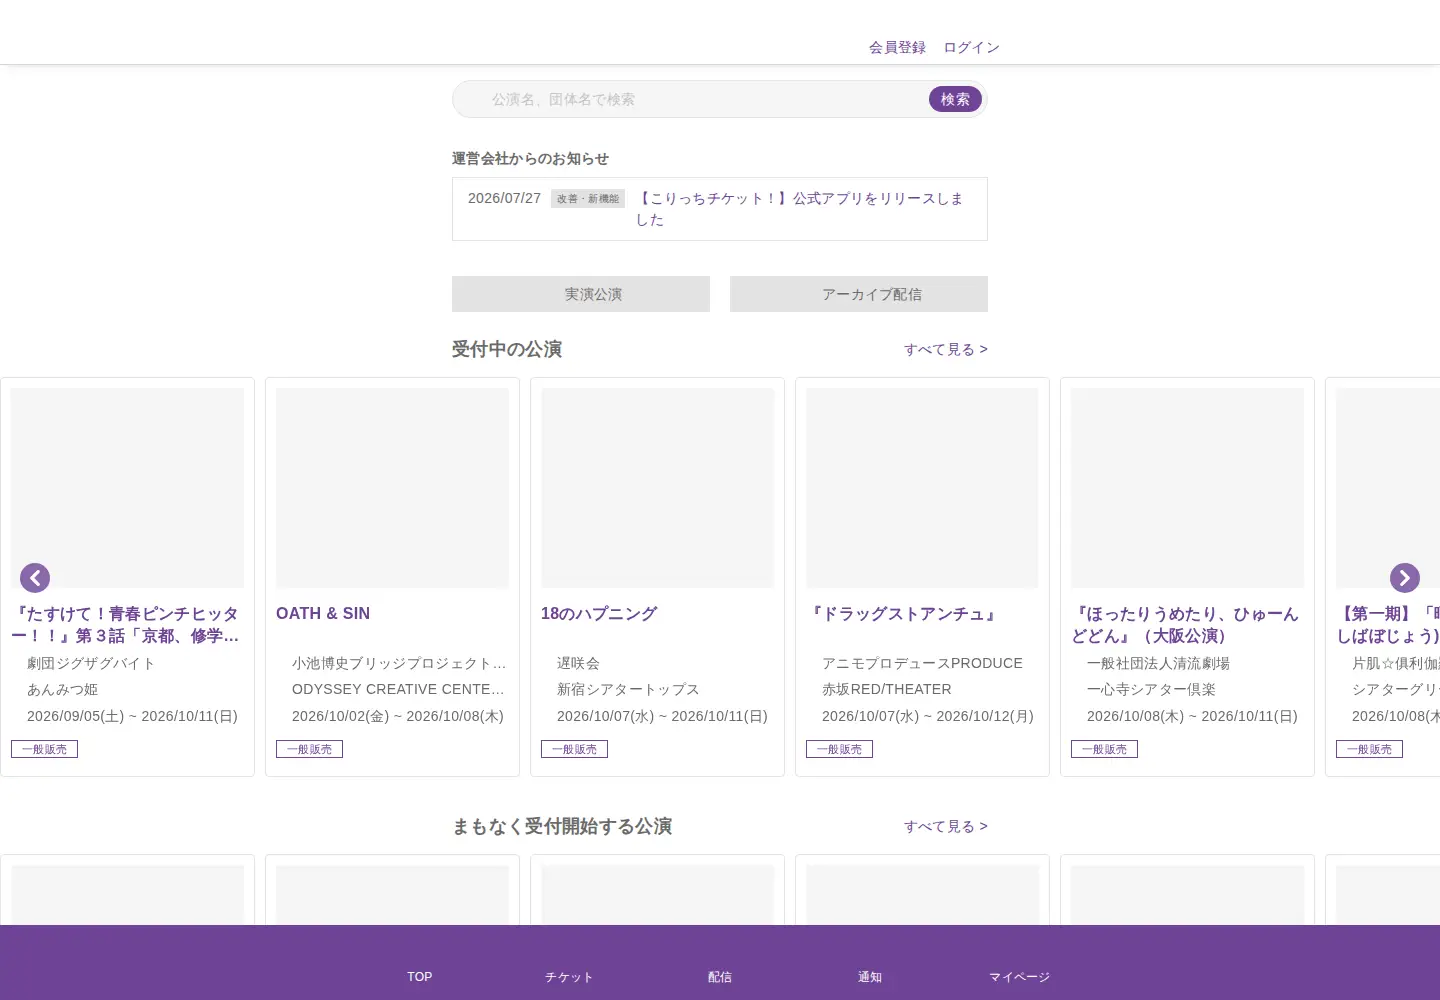Screen dimensions: 1440x1000
Task: Click the 改善・新機能 tag in announcements
Action: pos(588,199)
